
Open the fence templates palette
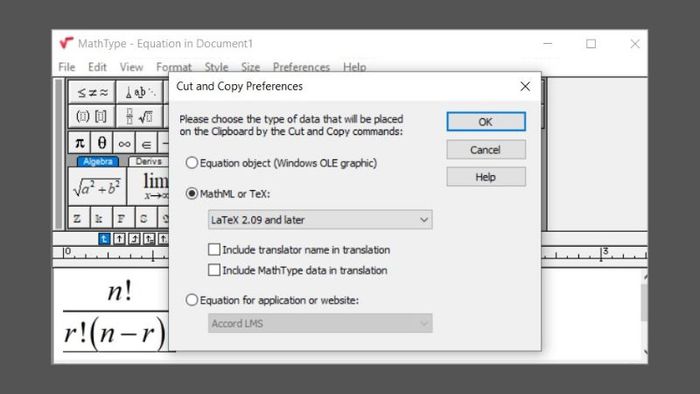click(x=92, y=116)
